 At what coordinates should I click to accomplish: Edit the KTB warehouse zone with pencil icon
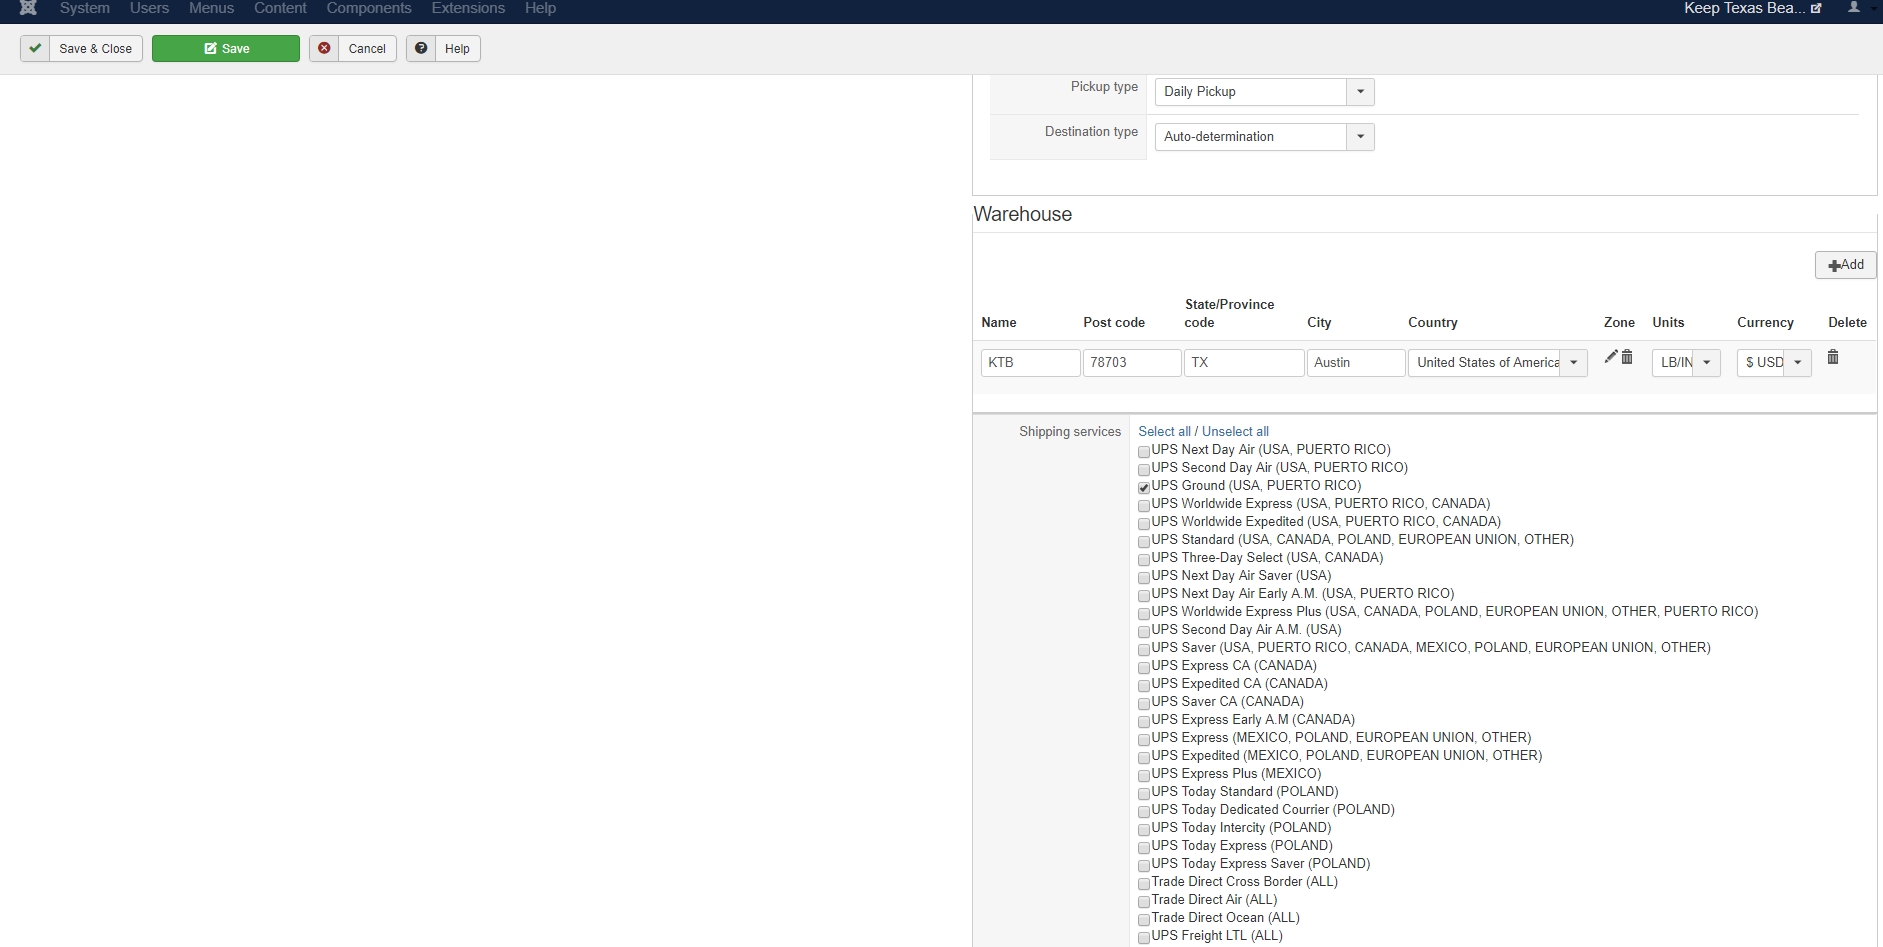pyautogui.click(x=1611, y=357)
